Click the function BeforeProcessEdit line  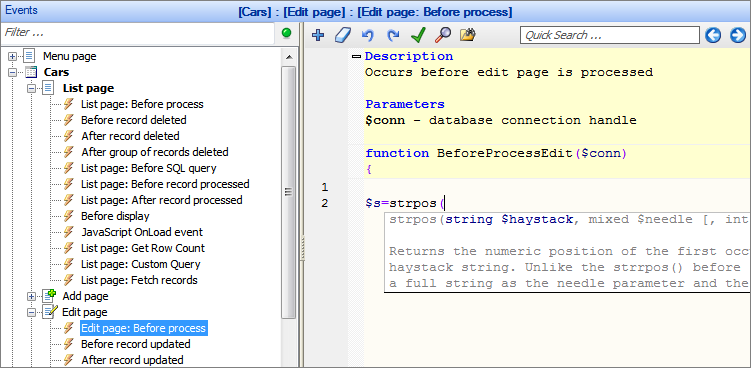496,154
